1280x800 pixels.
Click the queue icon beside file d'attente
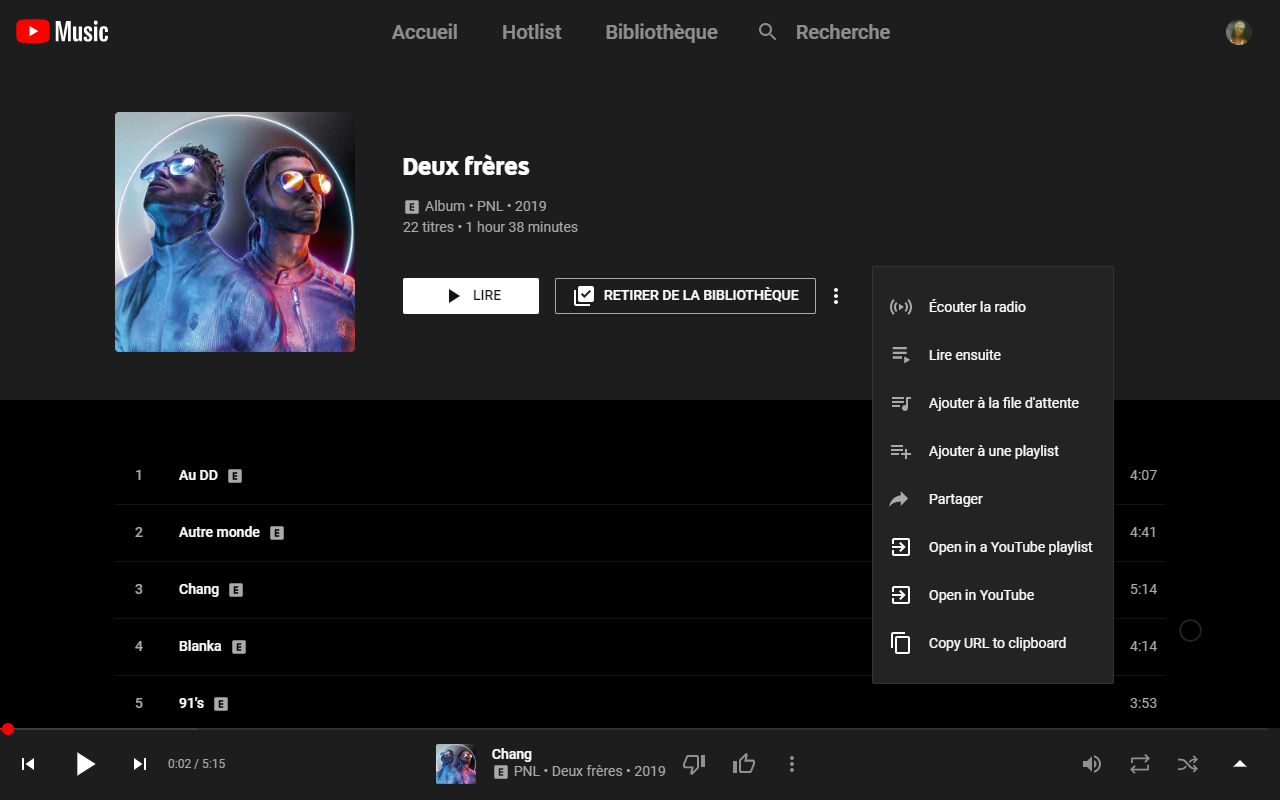point(901,403)
